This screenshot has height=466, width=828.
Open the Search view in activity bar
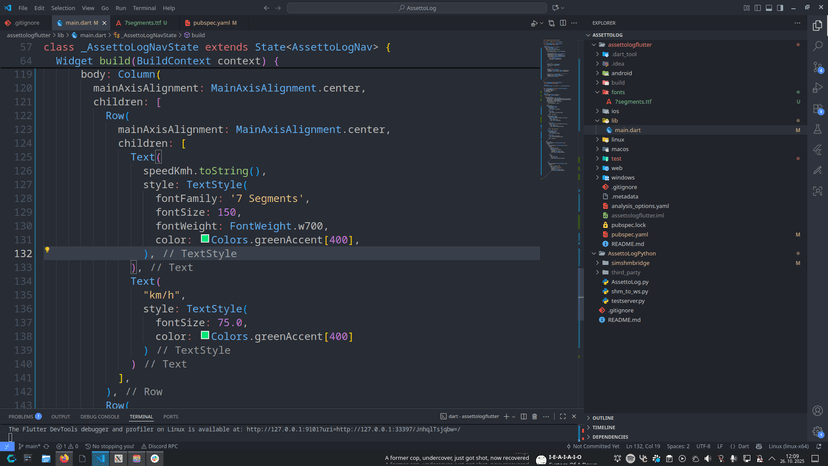pyautogui.click(x=817, y=46)
